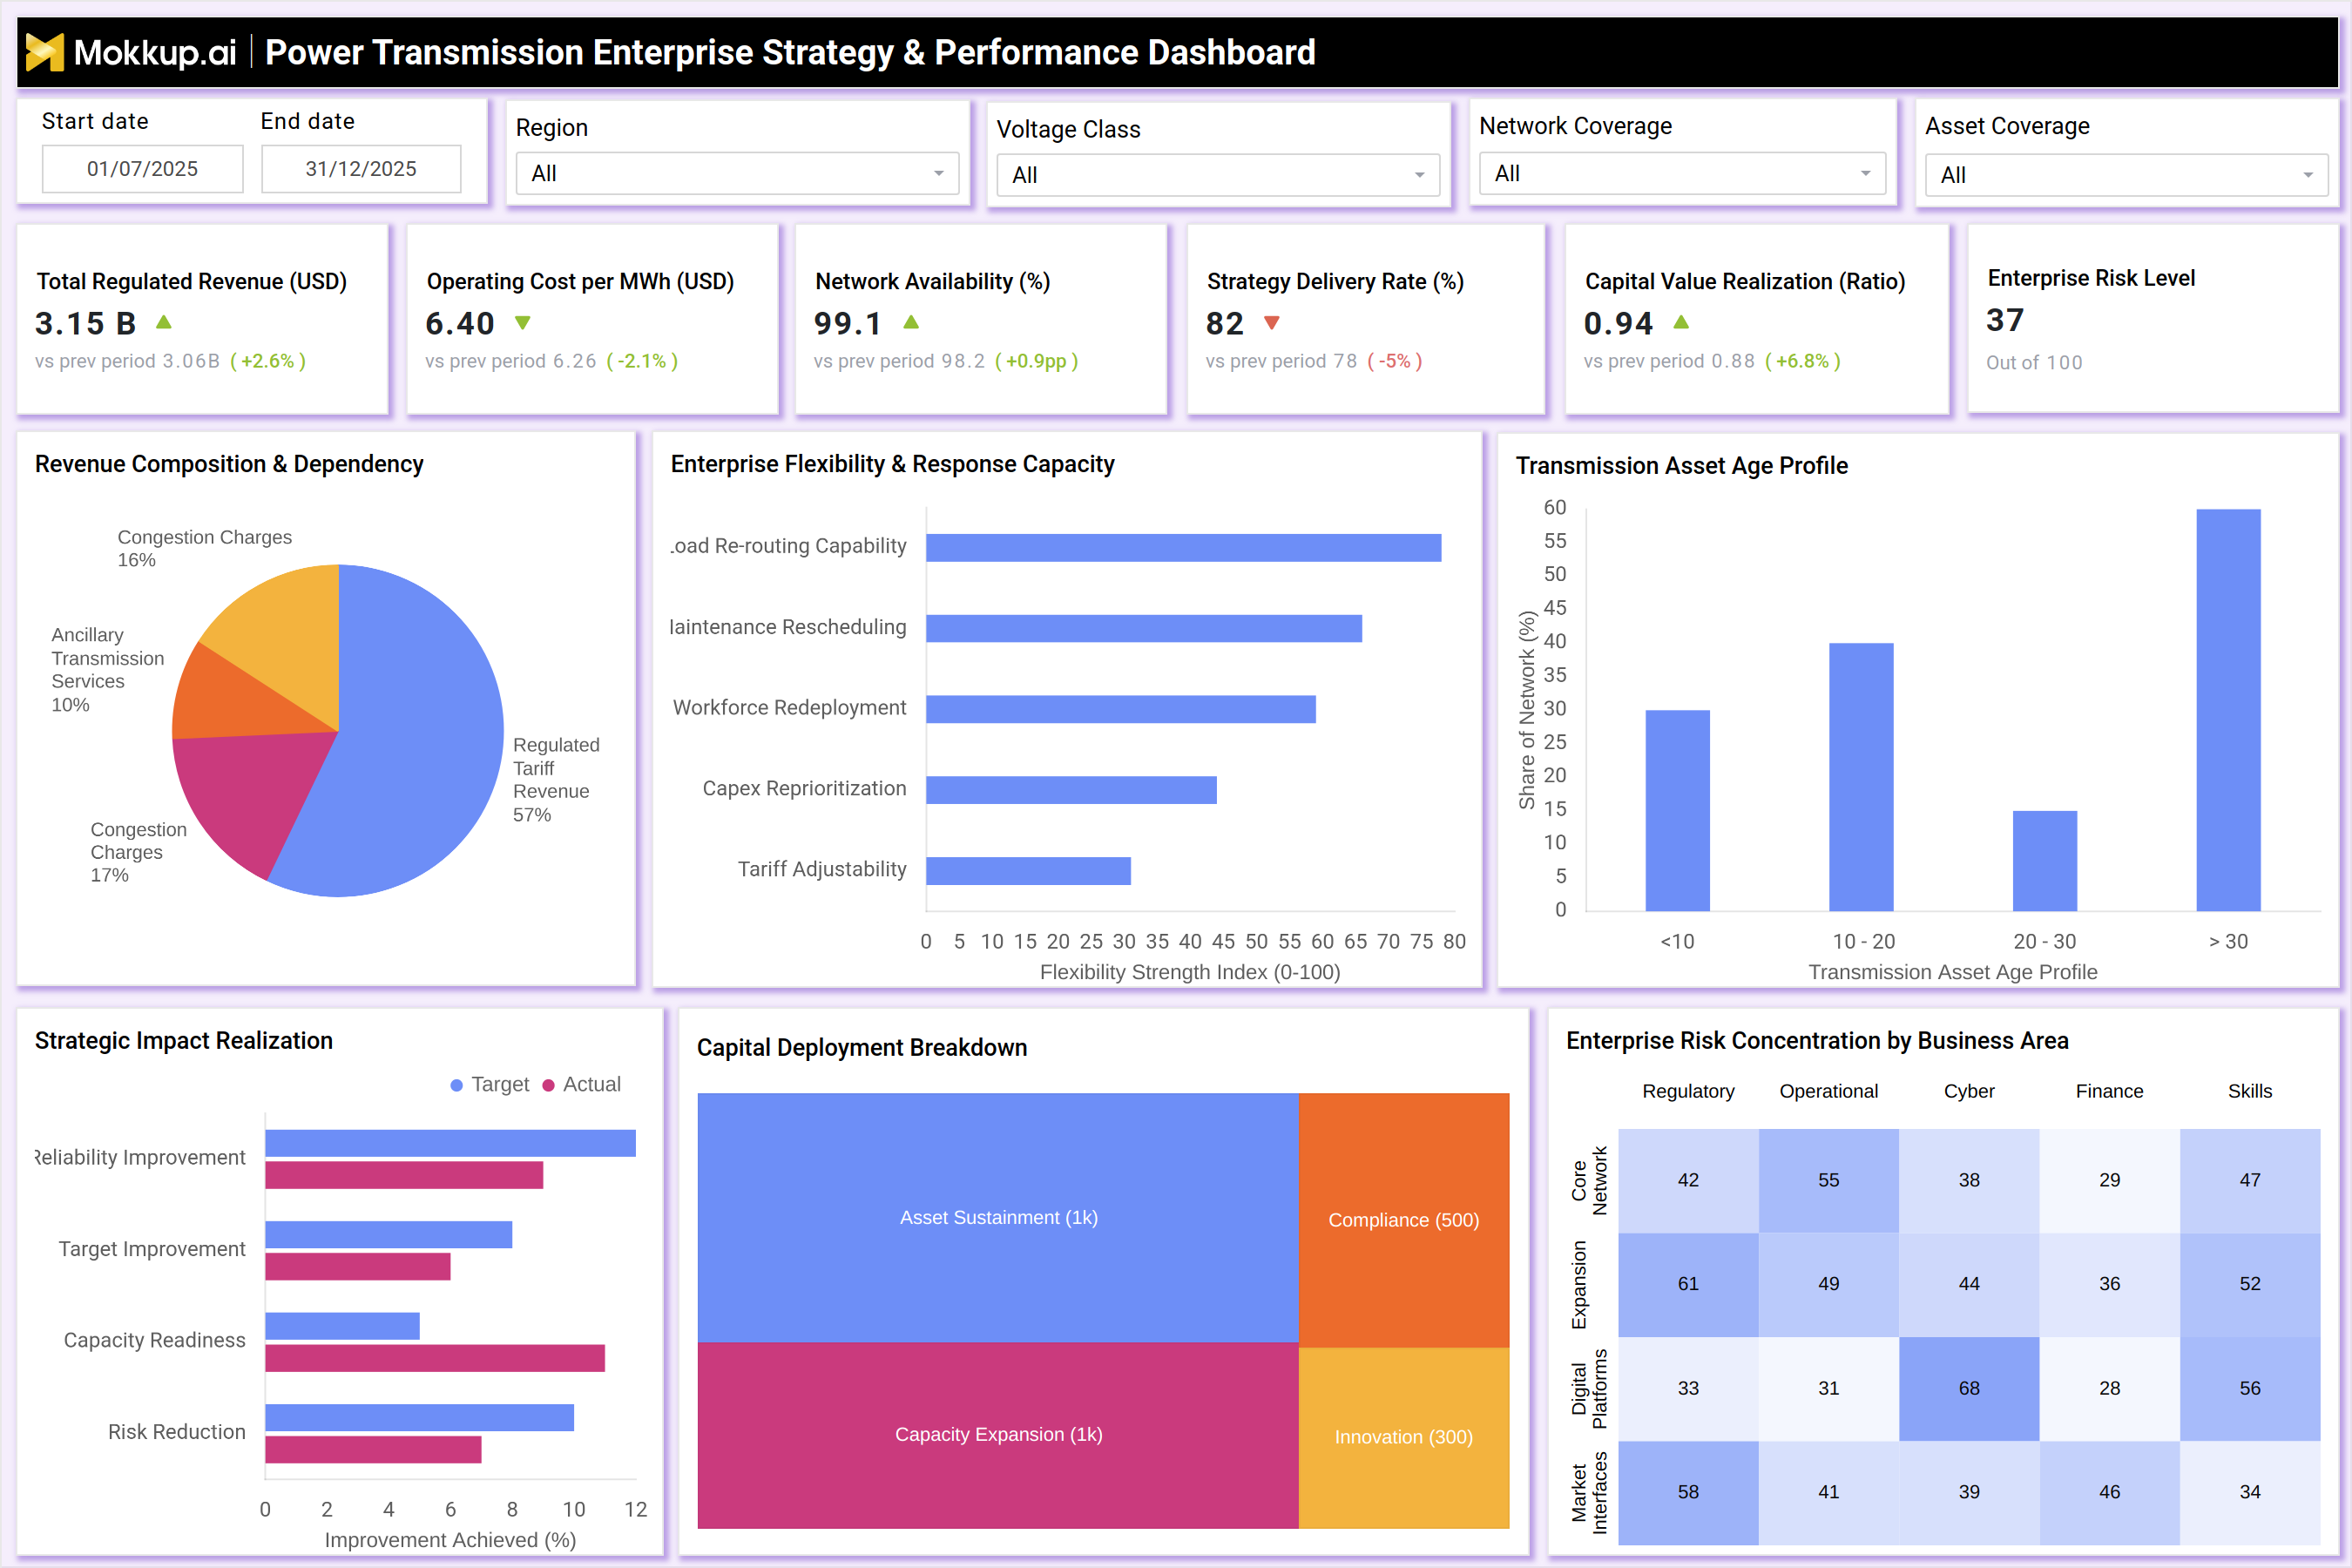Viewport: 2352px width, 1568px height.
Task: Click the heatmap cell with value 61
Action: (1688, 1284)
